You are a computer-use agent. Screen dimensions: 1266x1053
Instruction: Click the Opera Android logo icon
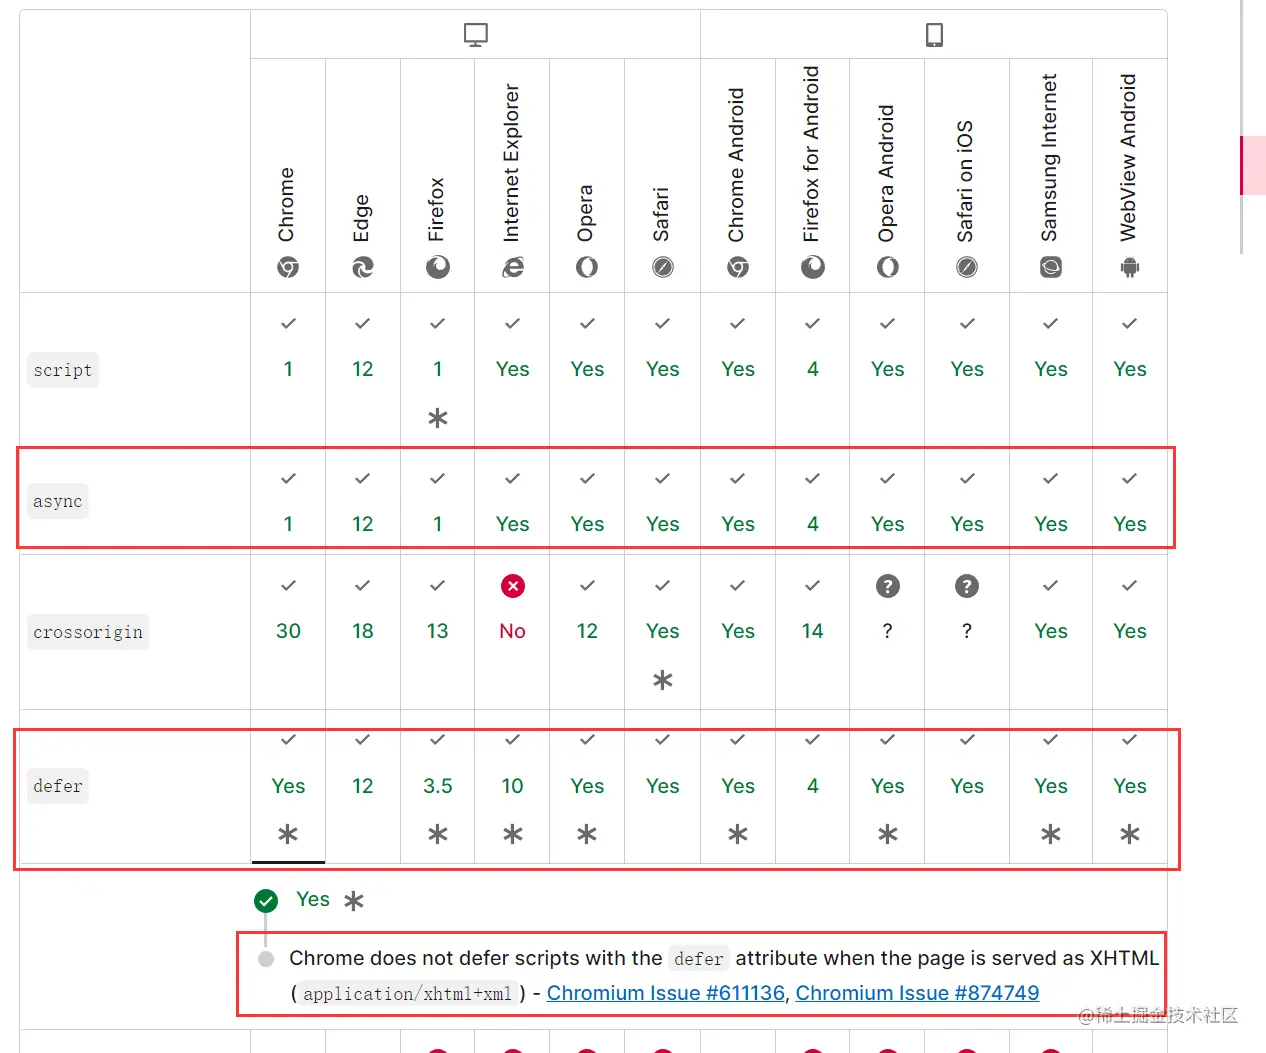tap(888, 267)
